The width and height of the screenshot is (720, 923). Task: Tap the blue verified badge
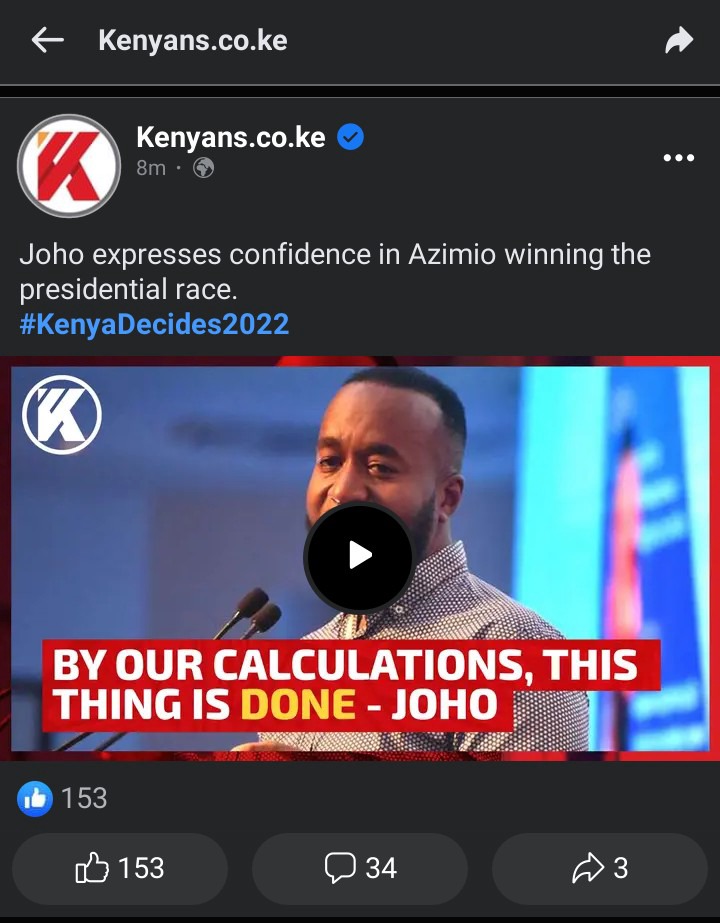[350, 137]
